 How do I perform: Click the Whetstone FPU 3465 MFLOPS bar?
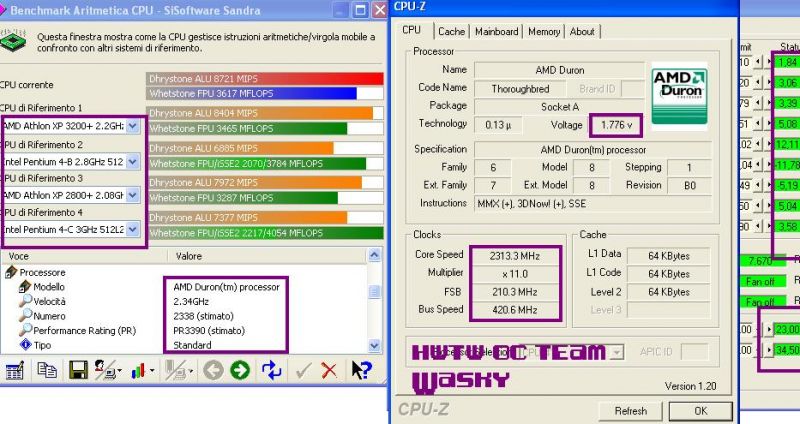click(247, 129)
